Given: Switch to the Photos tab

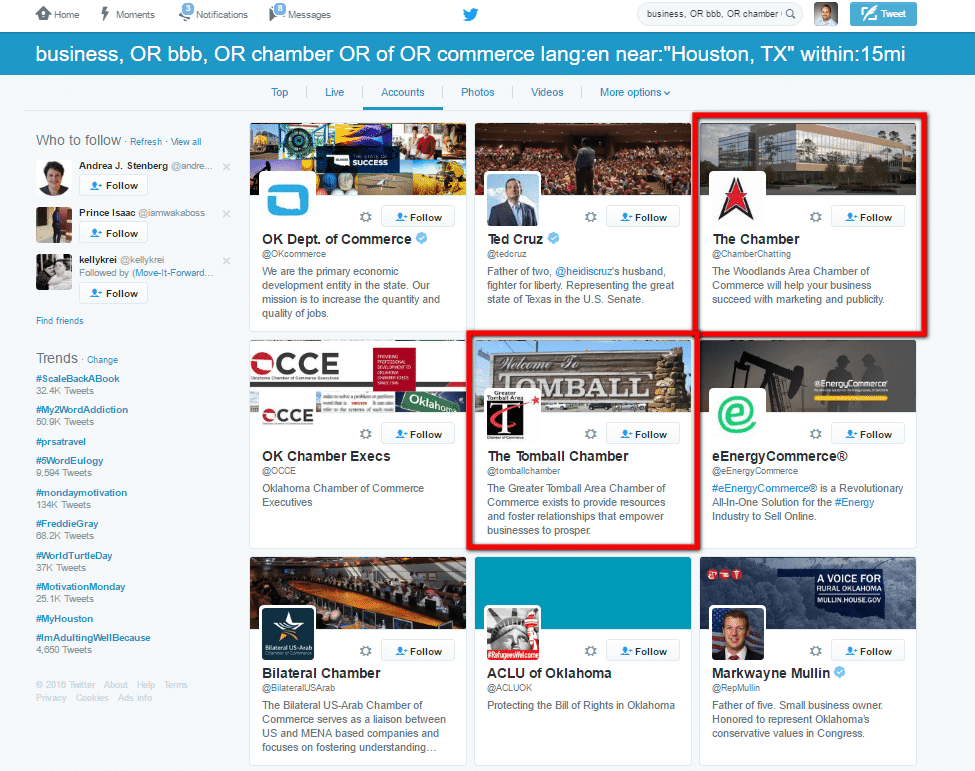Looking at the screenshot, I should click(x=478, y=93).
